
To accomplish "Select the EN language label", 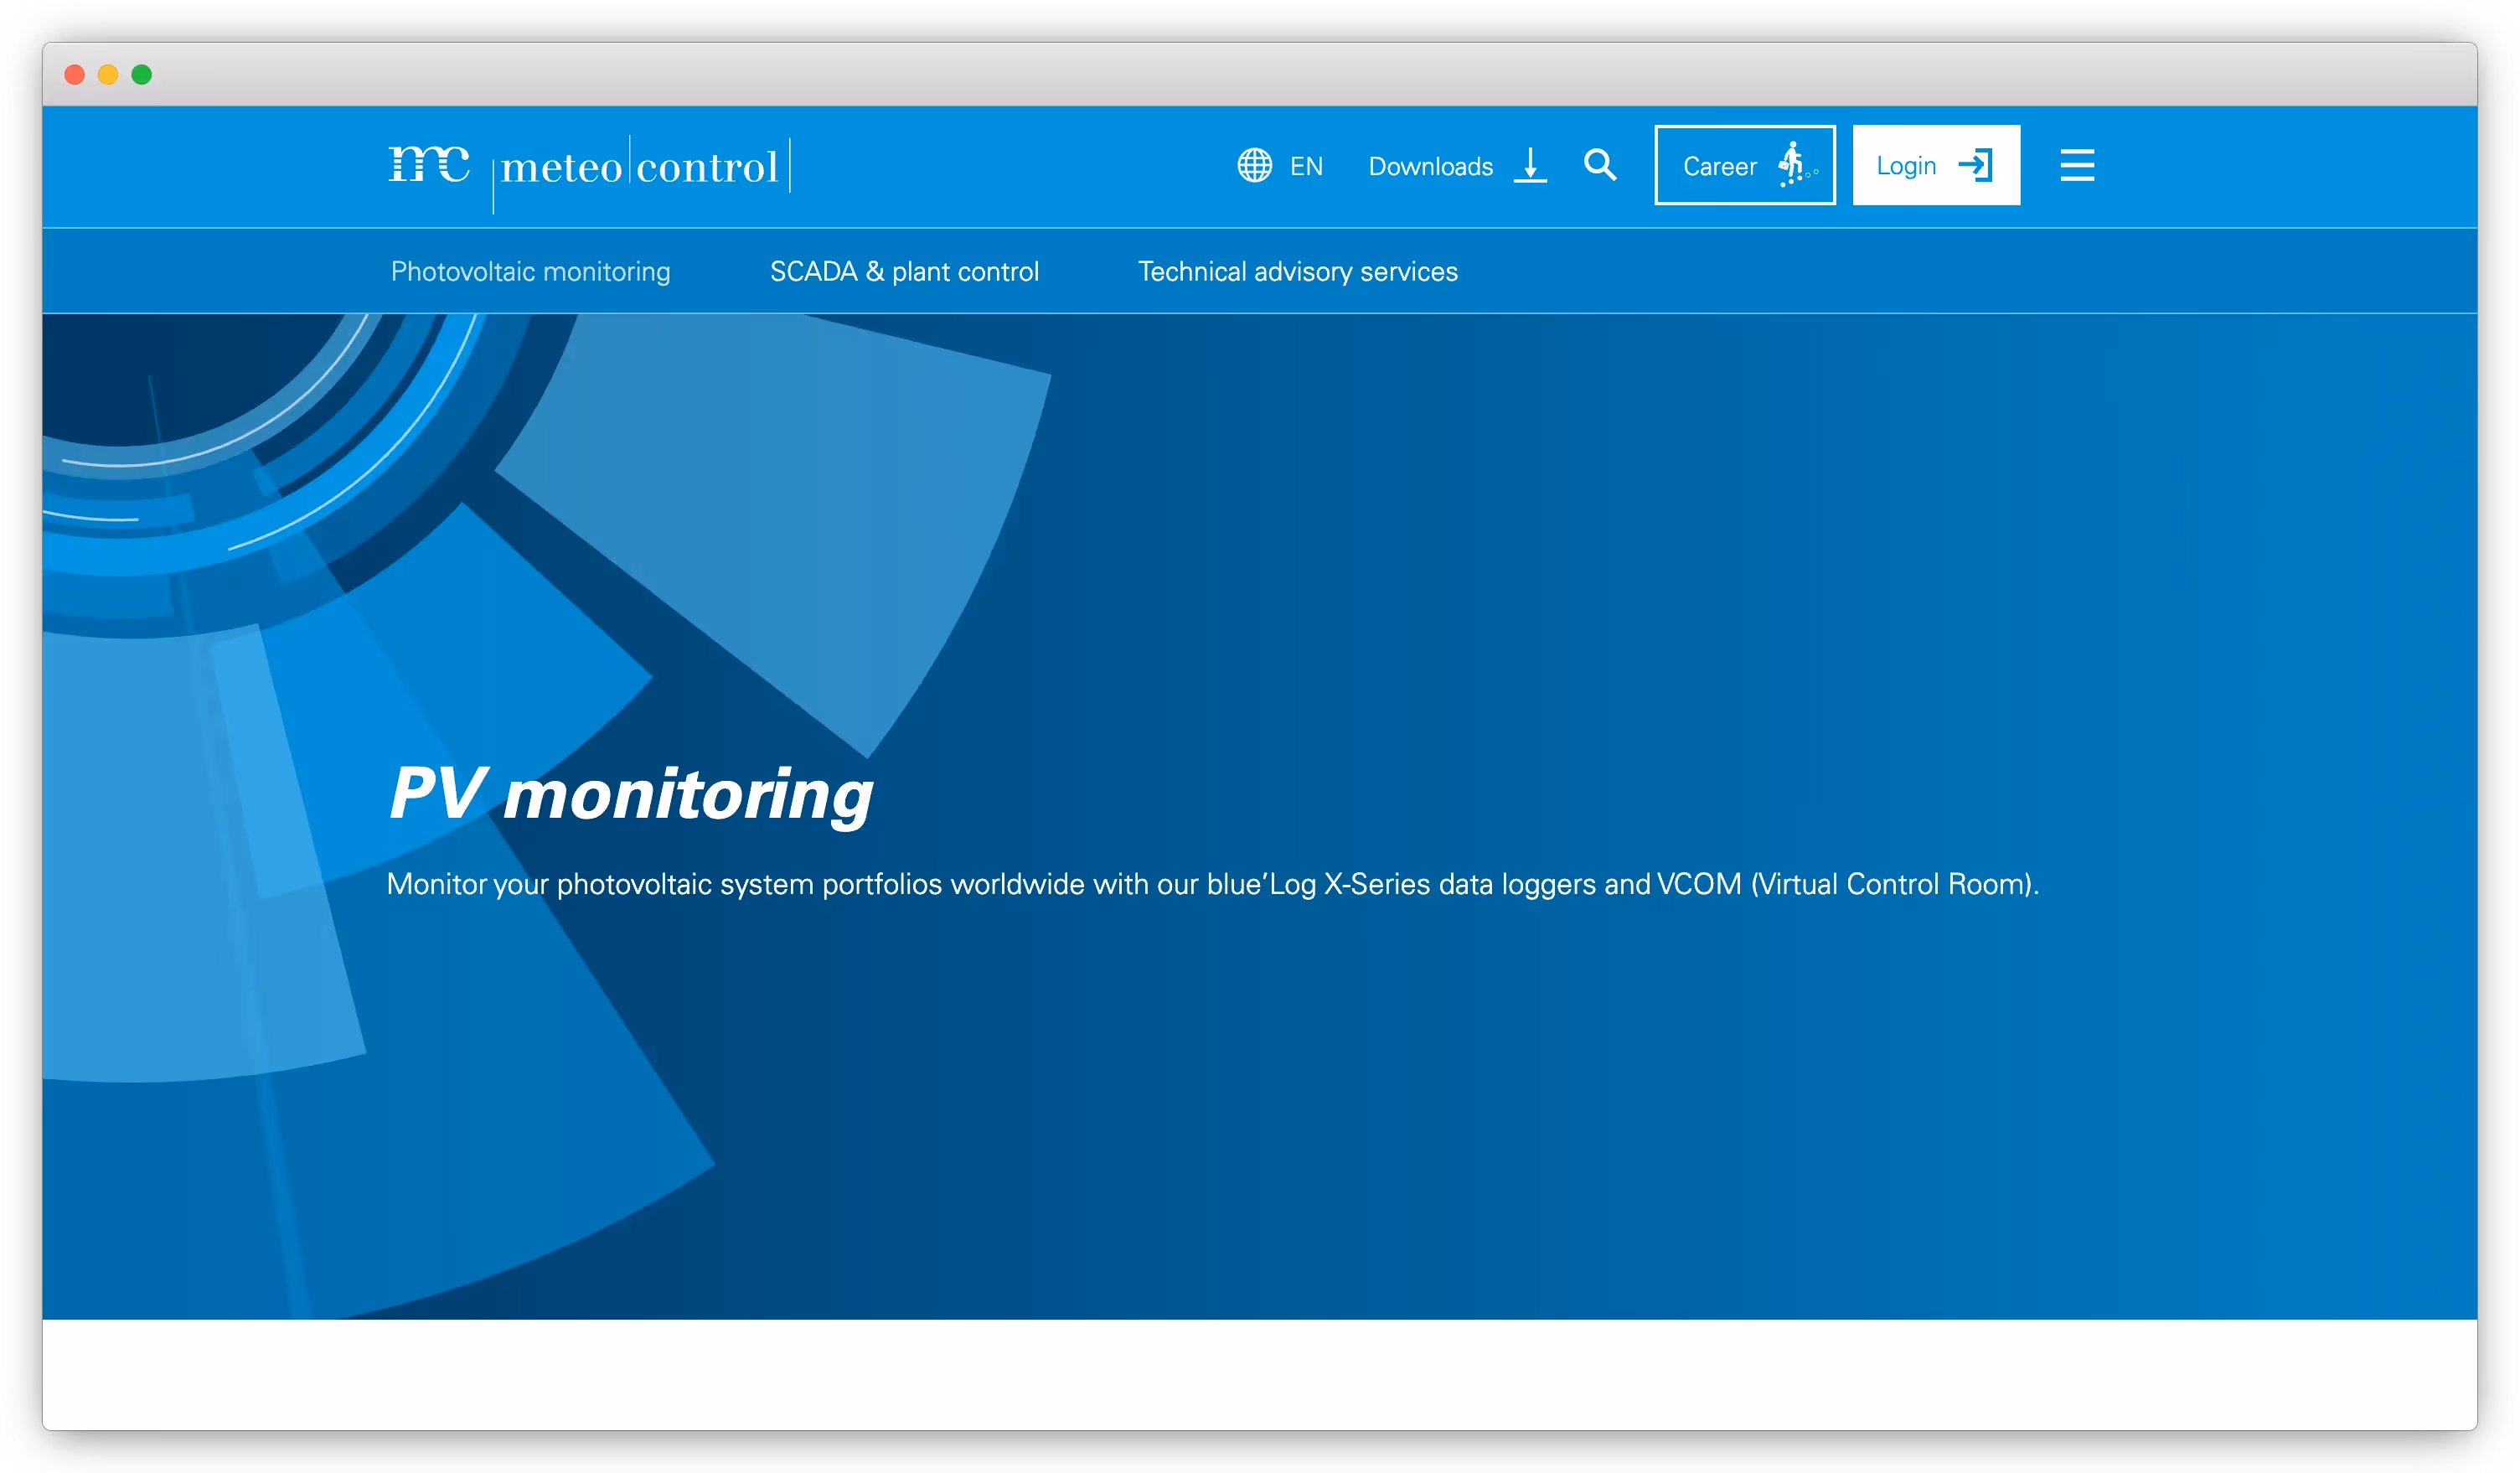I will (1306, 166).
